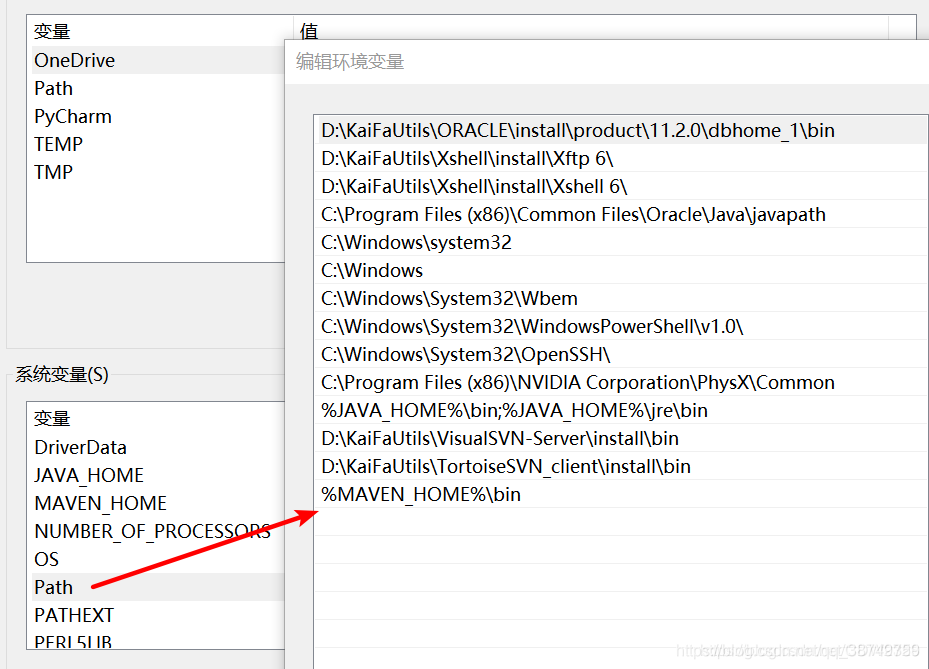The height and width of the screenshot is (669, 929).
Task: Select the Xftp 6 path entry
Action: click(x=621, y=158)
